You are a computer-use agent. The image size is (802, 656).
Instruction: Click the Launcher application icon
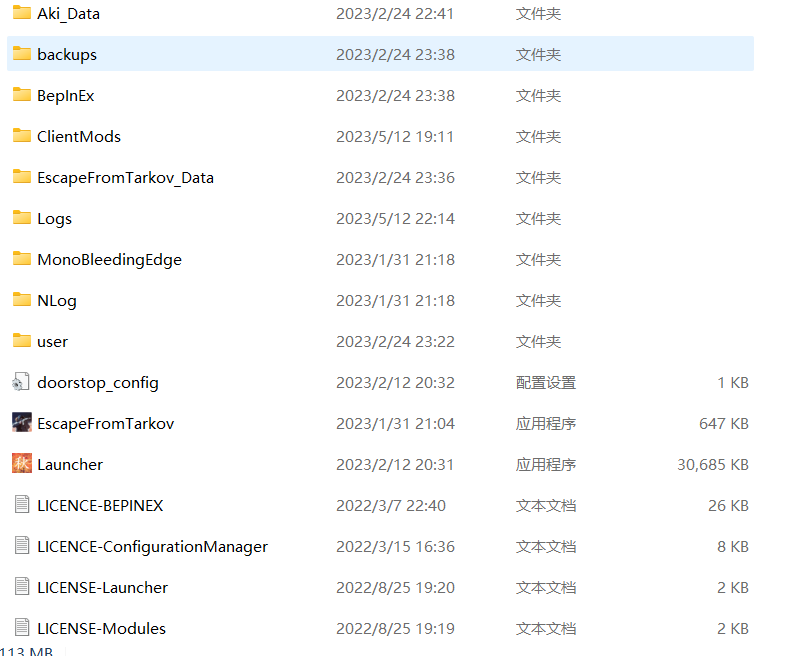22,464
